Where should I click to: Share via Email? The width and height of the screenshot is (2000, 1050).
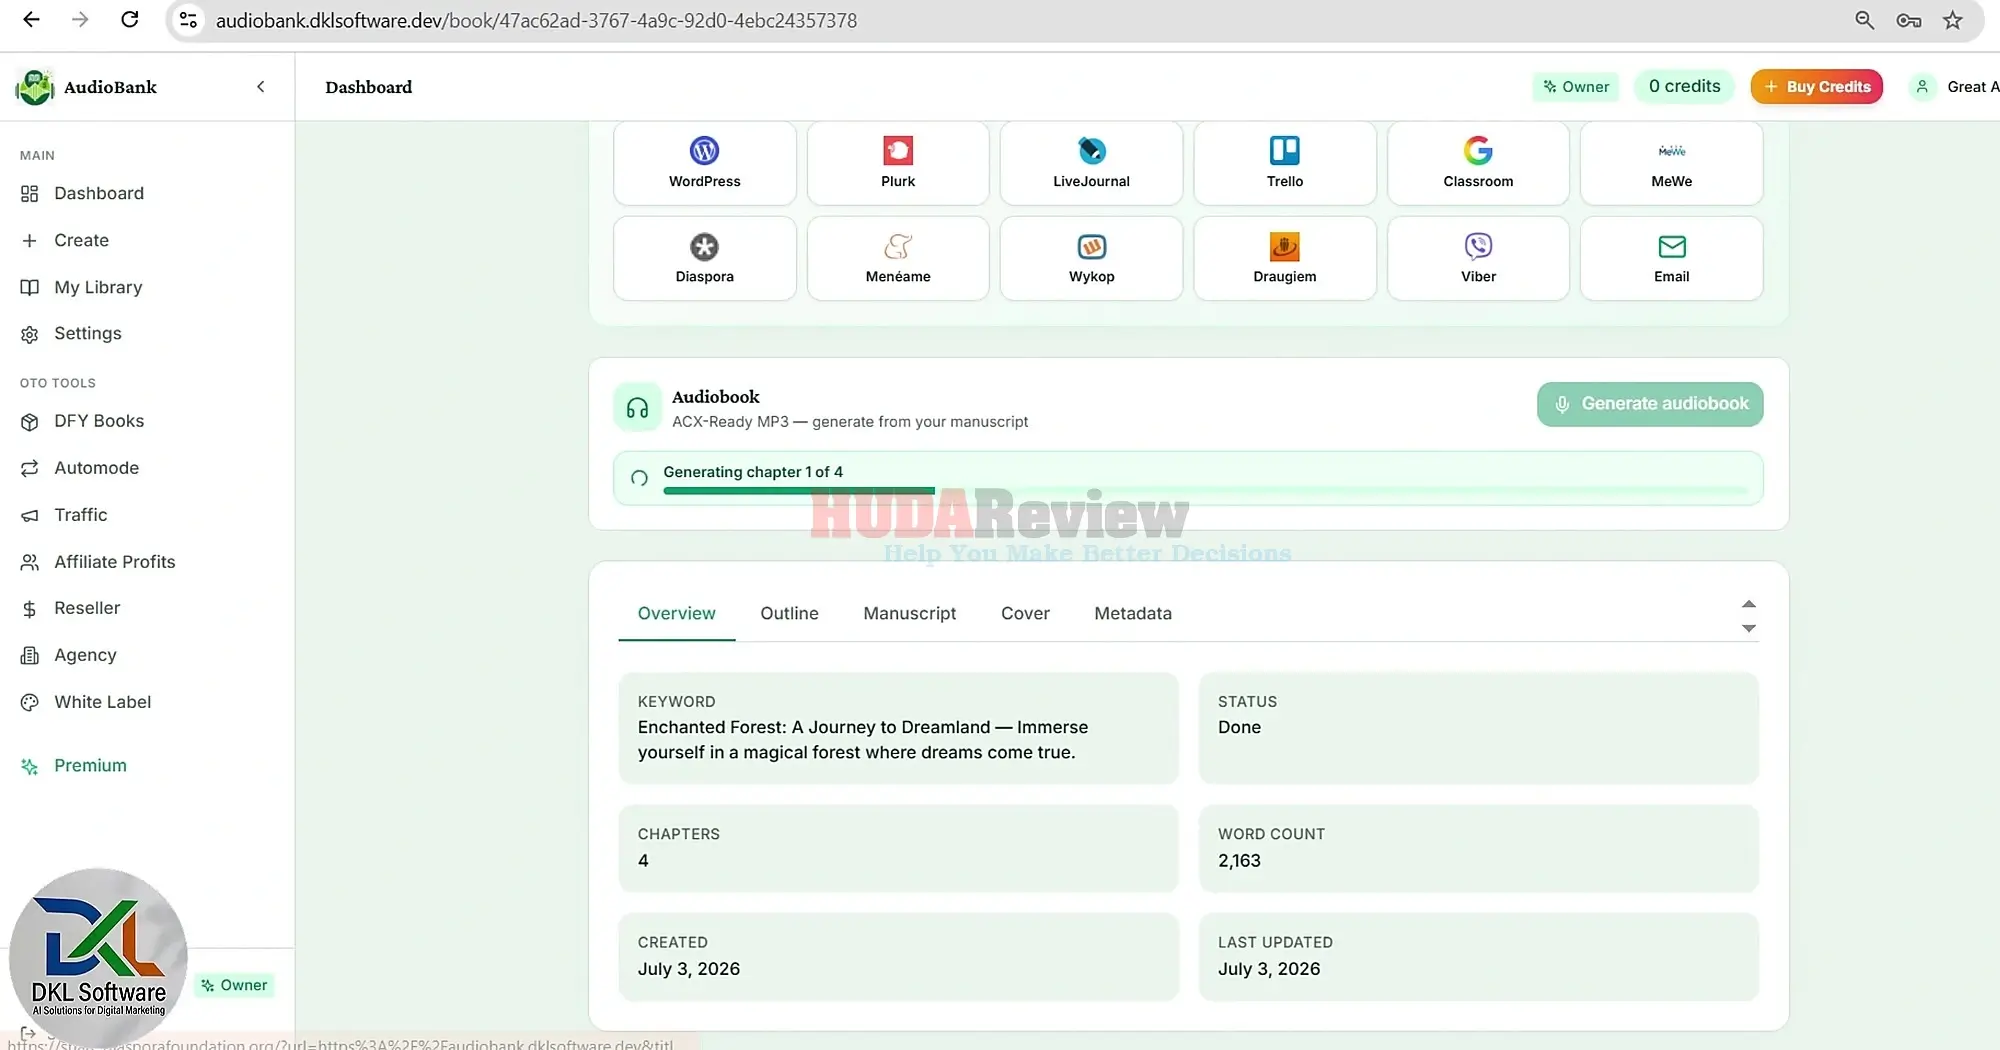pyautogui.click(x=1671, y=259)
